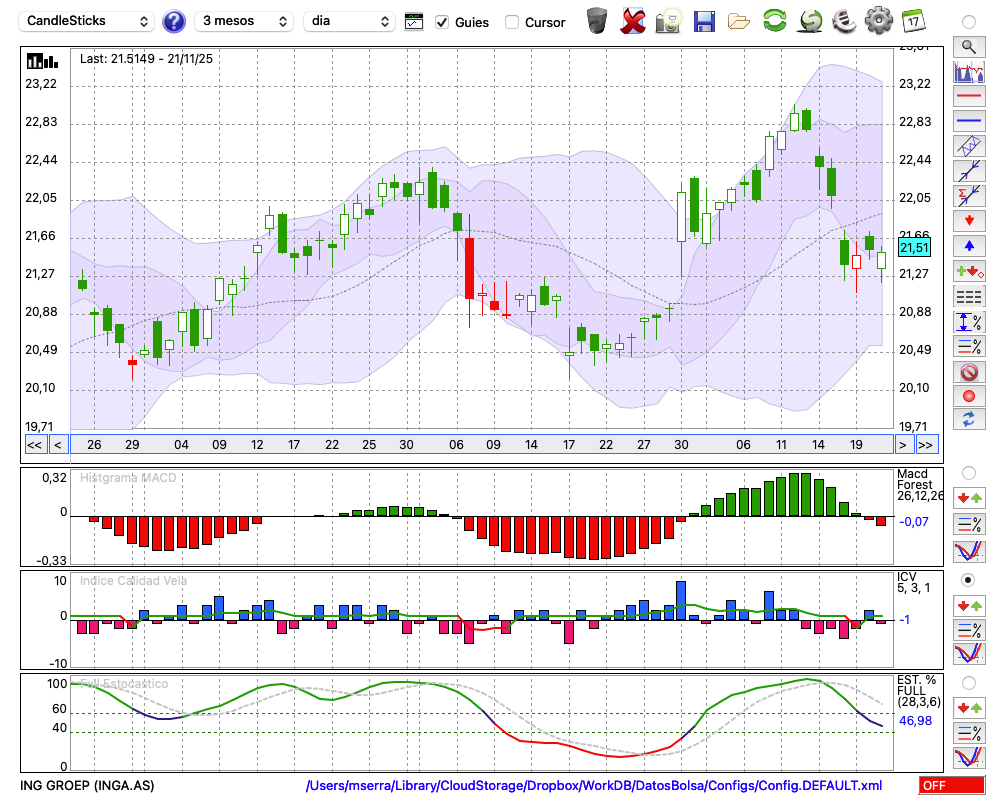Viewport: 1000px width, 800px height.
Task: Uncheck the Guies checkbox
Action: [443, 22]
